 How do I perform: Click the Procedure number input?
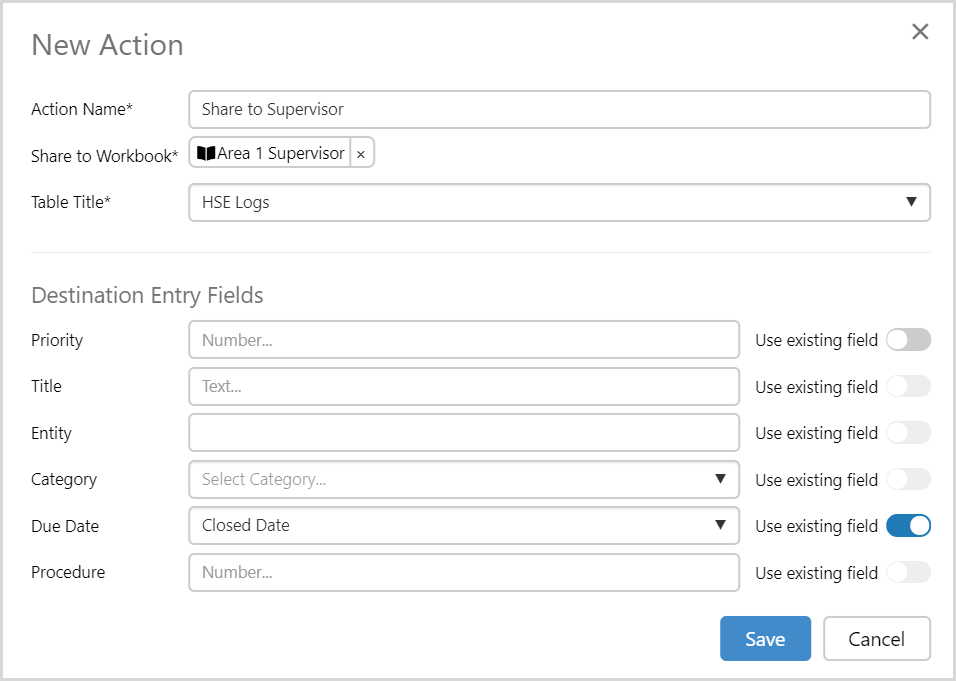[x=464, y=572]
